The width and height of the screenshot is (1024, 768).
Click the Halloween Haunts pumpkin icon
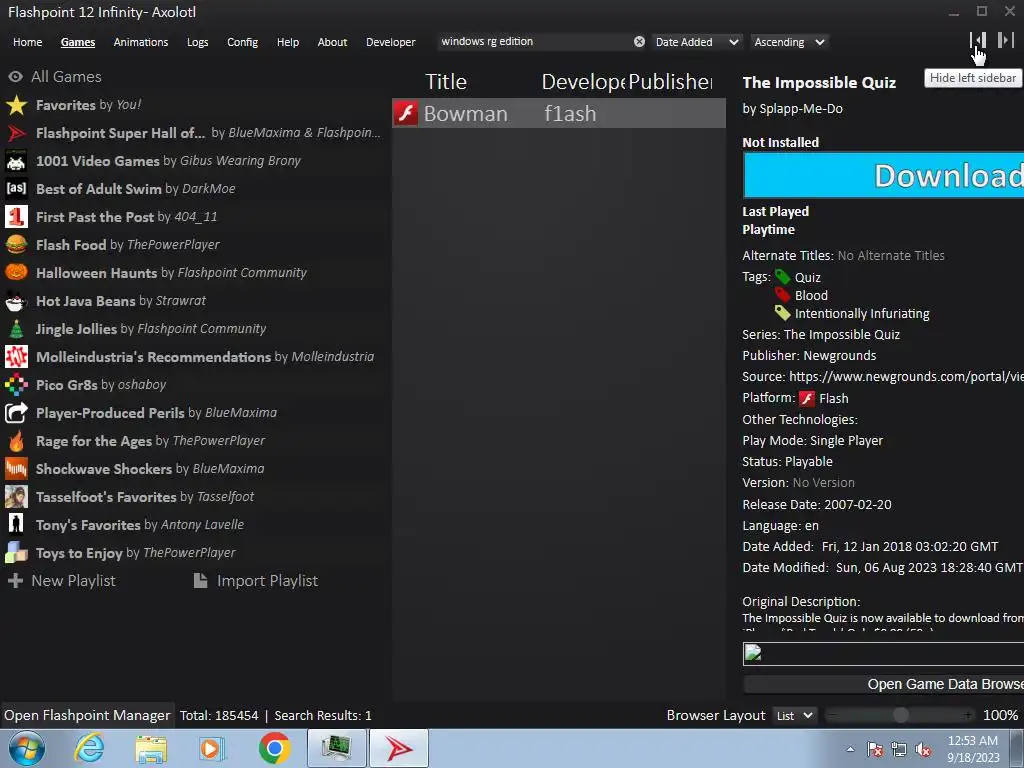(x=16, y=273)
